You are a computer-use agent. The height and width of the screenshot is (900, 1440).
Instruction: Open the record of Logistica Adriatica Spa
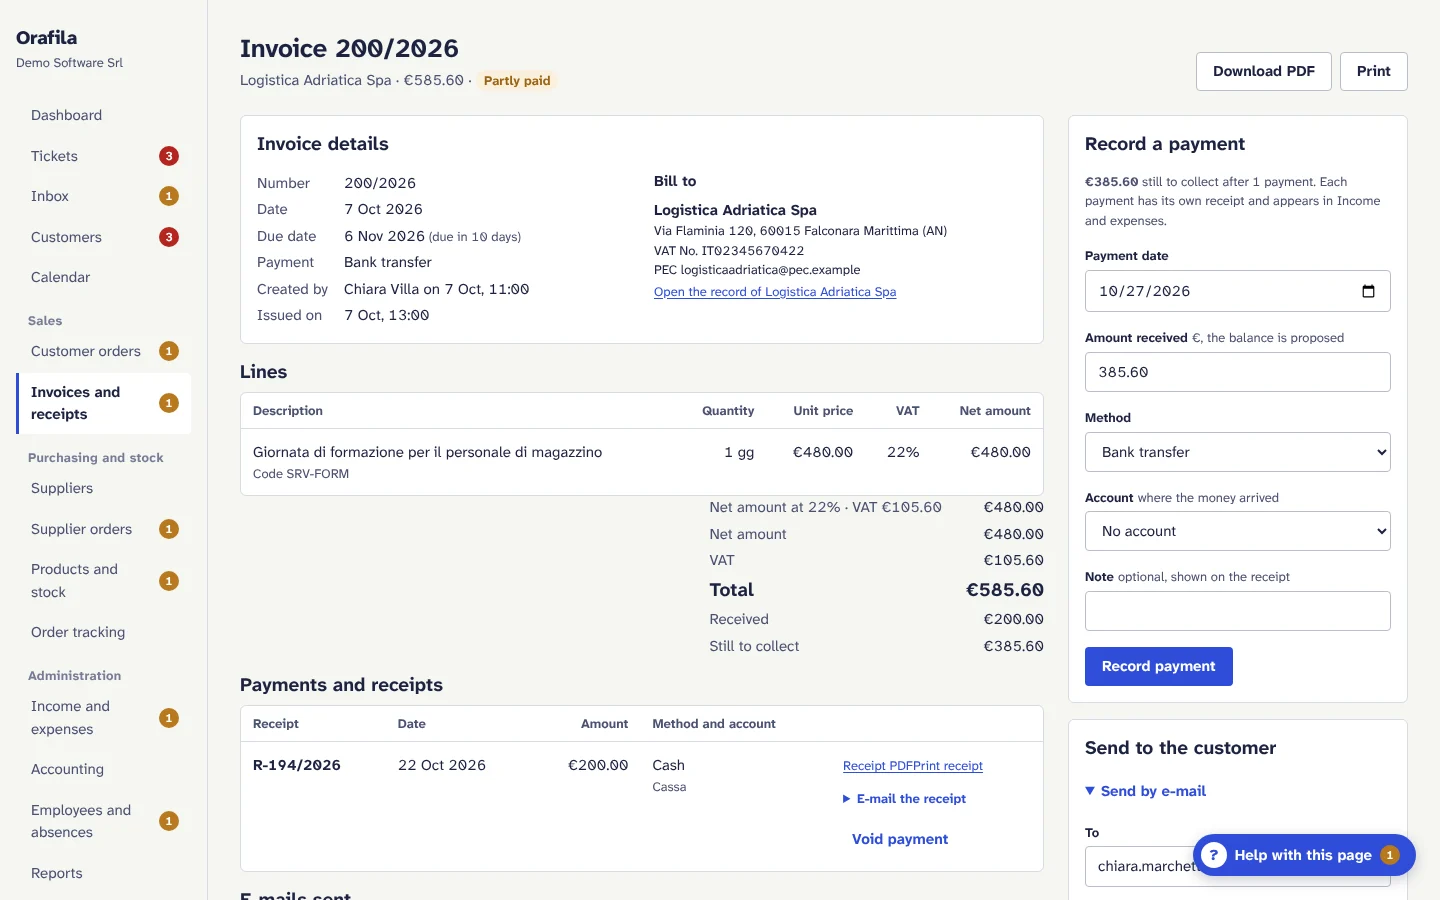(x=775, y=292)
